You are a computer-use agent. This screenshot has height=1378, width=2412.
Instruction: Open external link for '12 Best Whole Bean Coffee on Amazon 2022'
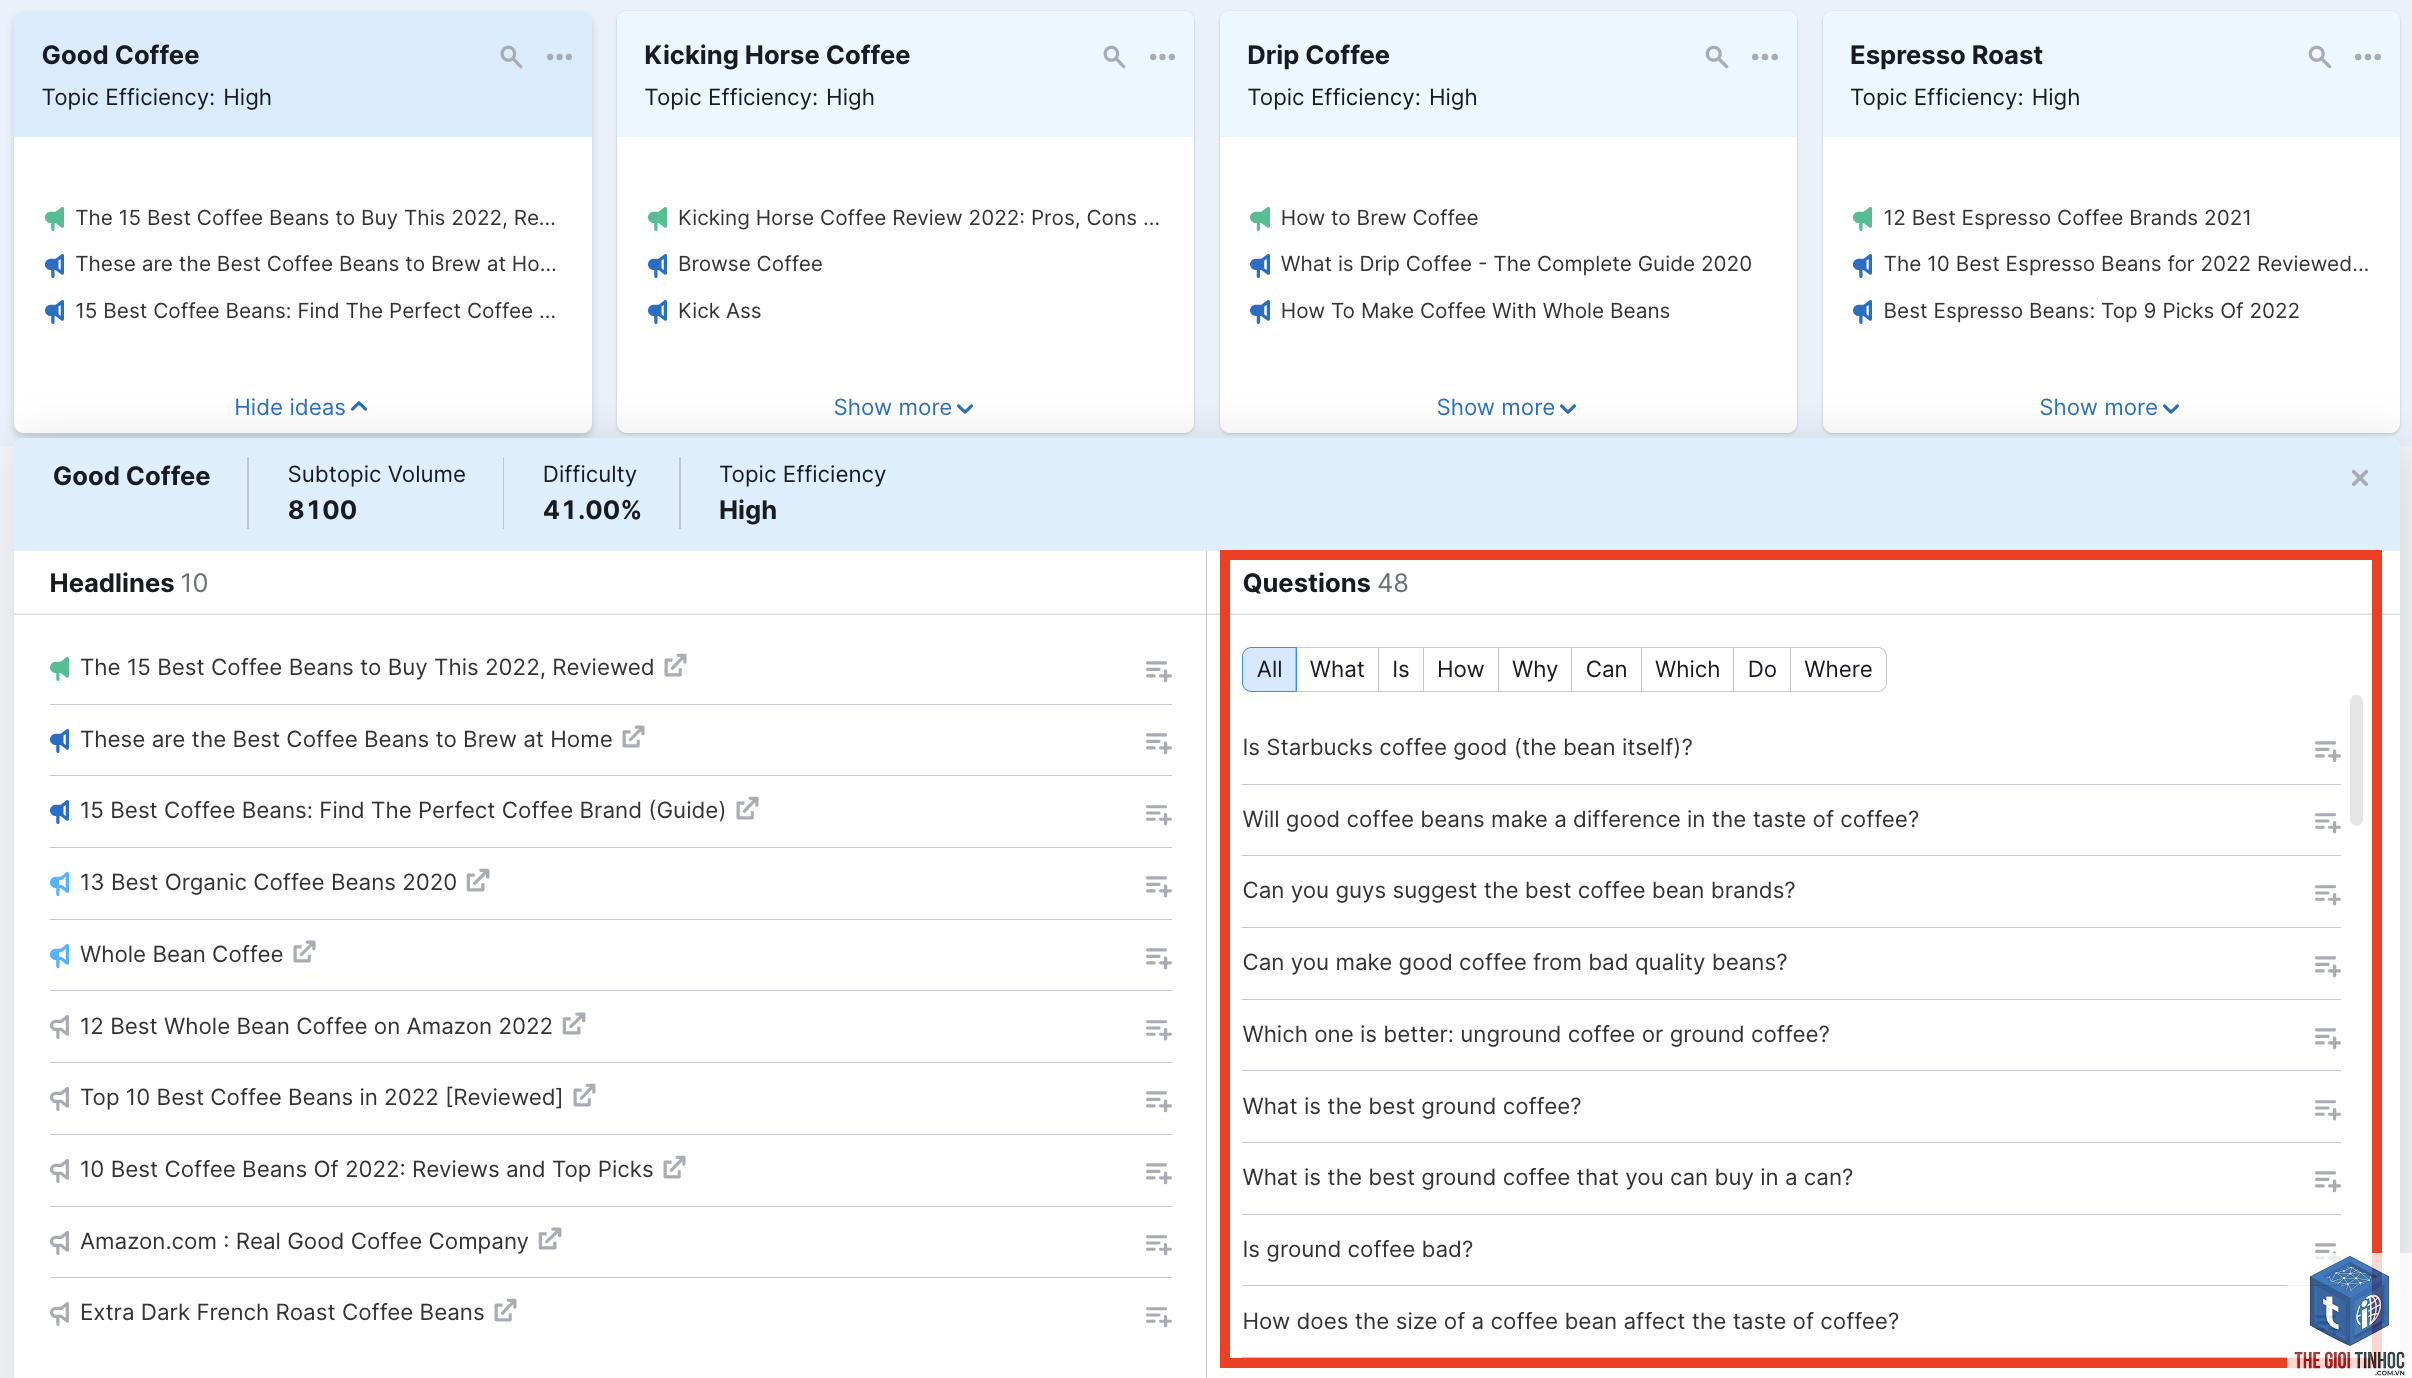pos(574,1024)
